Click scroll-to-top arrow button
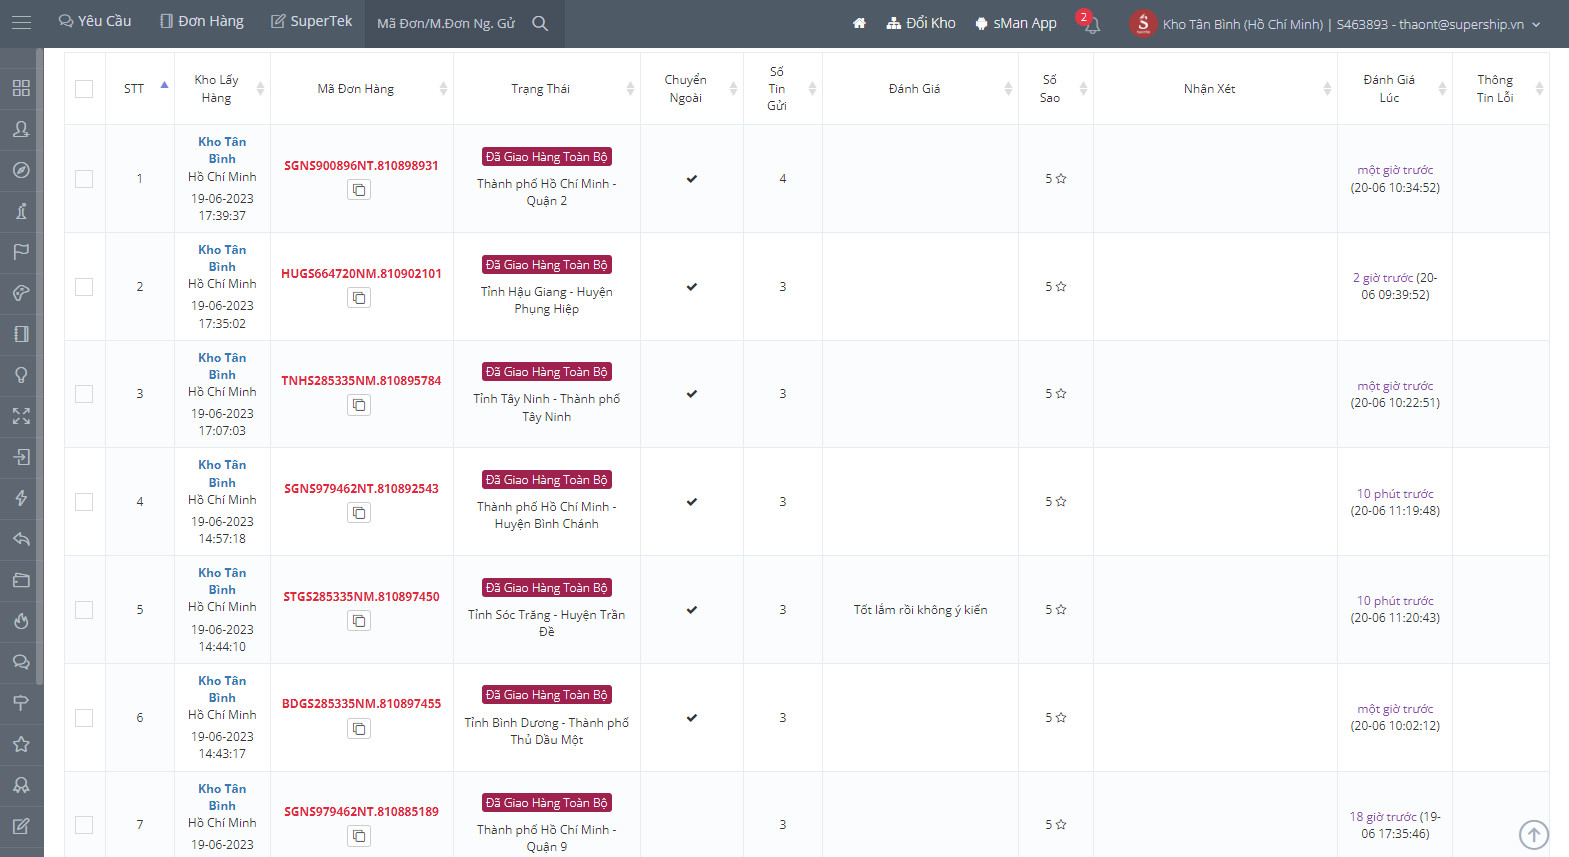This screenshot has width=1569, height=857. tap(1534, 834)
